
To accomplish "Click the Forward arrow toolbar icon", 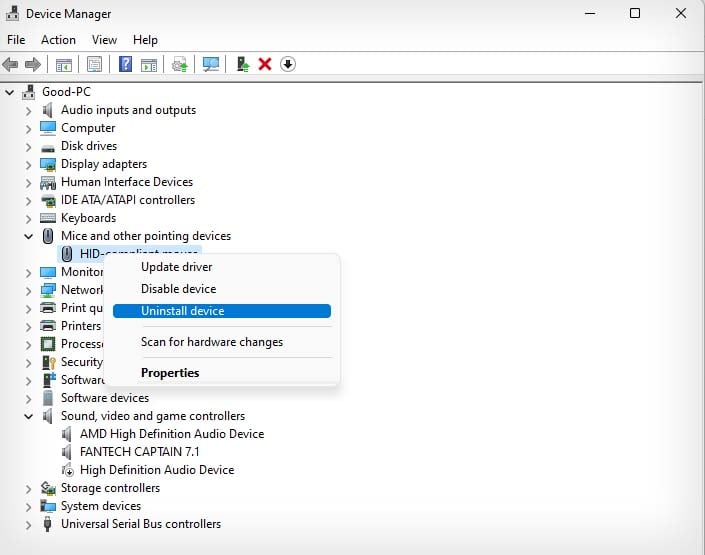I will click(x=33, y=65).
